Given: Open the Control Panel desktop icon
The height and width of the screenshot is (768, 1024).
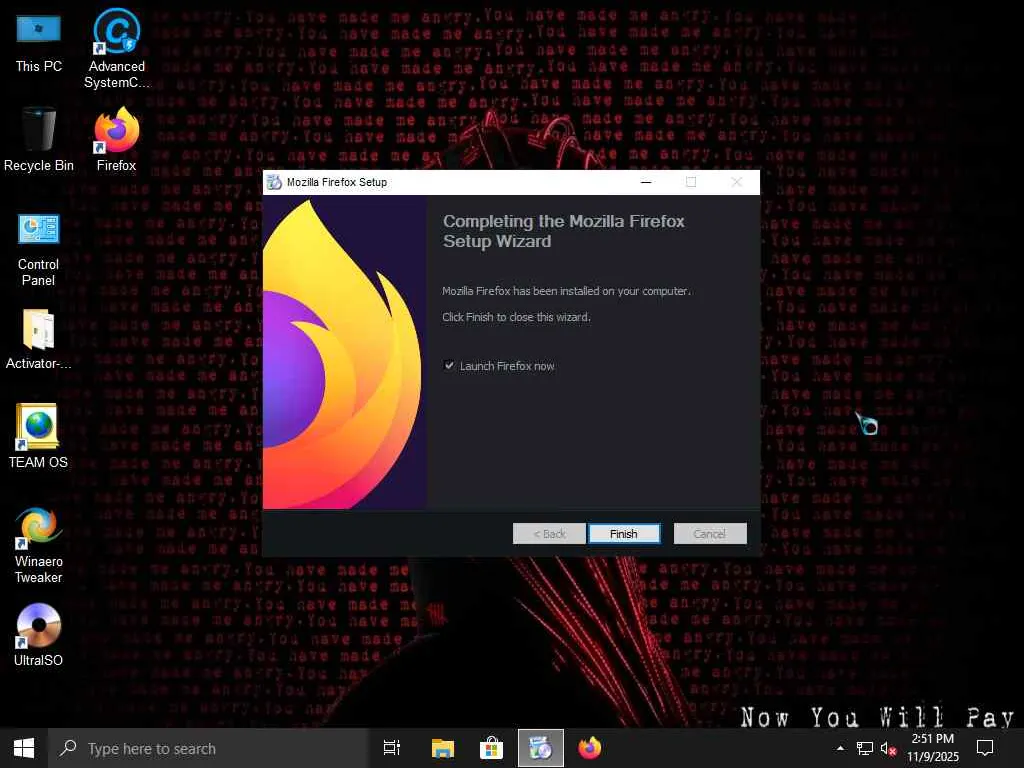Looking at the screenshot, I should pyautogui.click(x=39, y=249).
